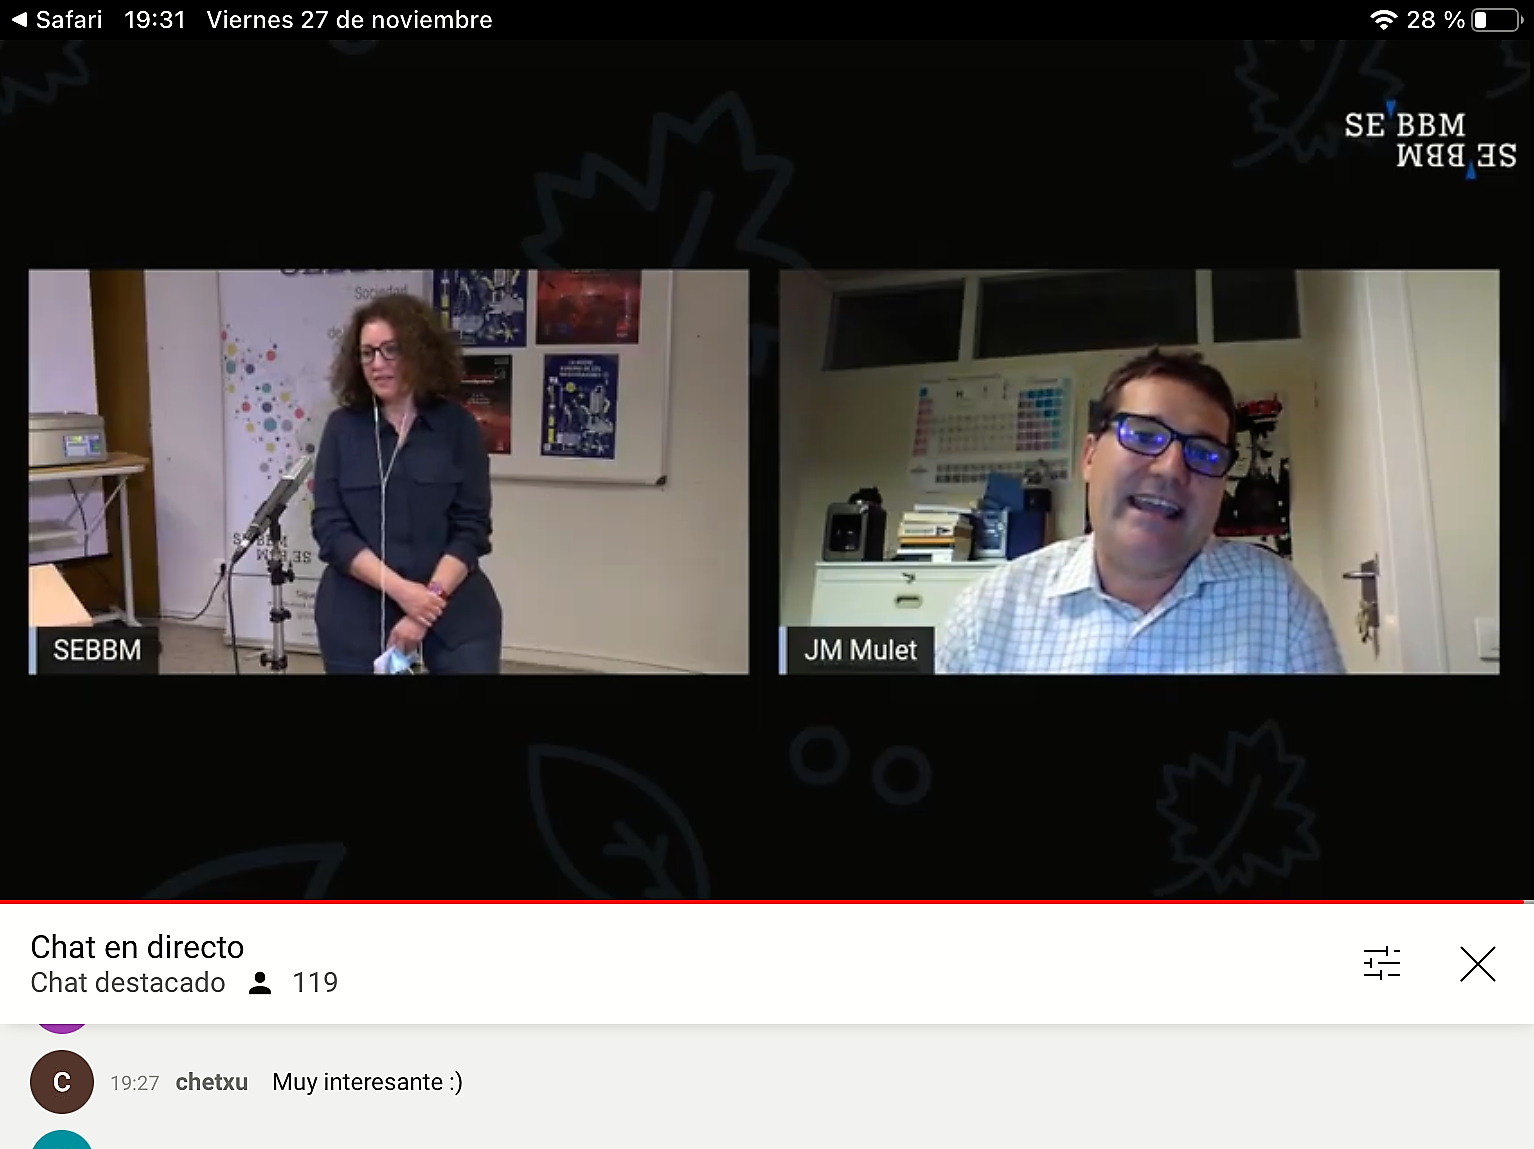
Task: Tap the viewer count person icon
Action: tap(260, 983)
